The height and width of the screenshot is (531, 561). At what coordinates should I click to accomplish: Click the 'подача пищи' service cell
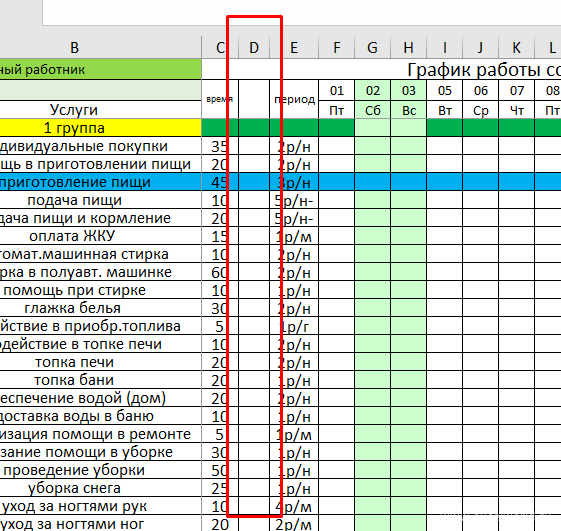(74, 200)
